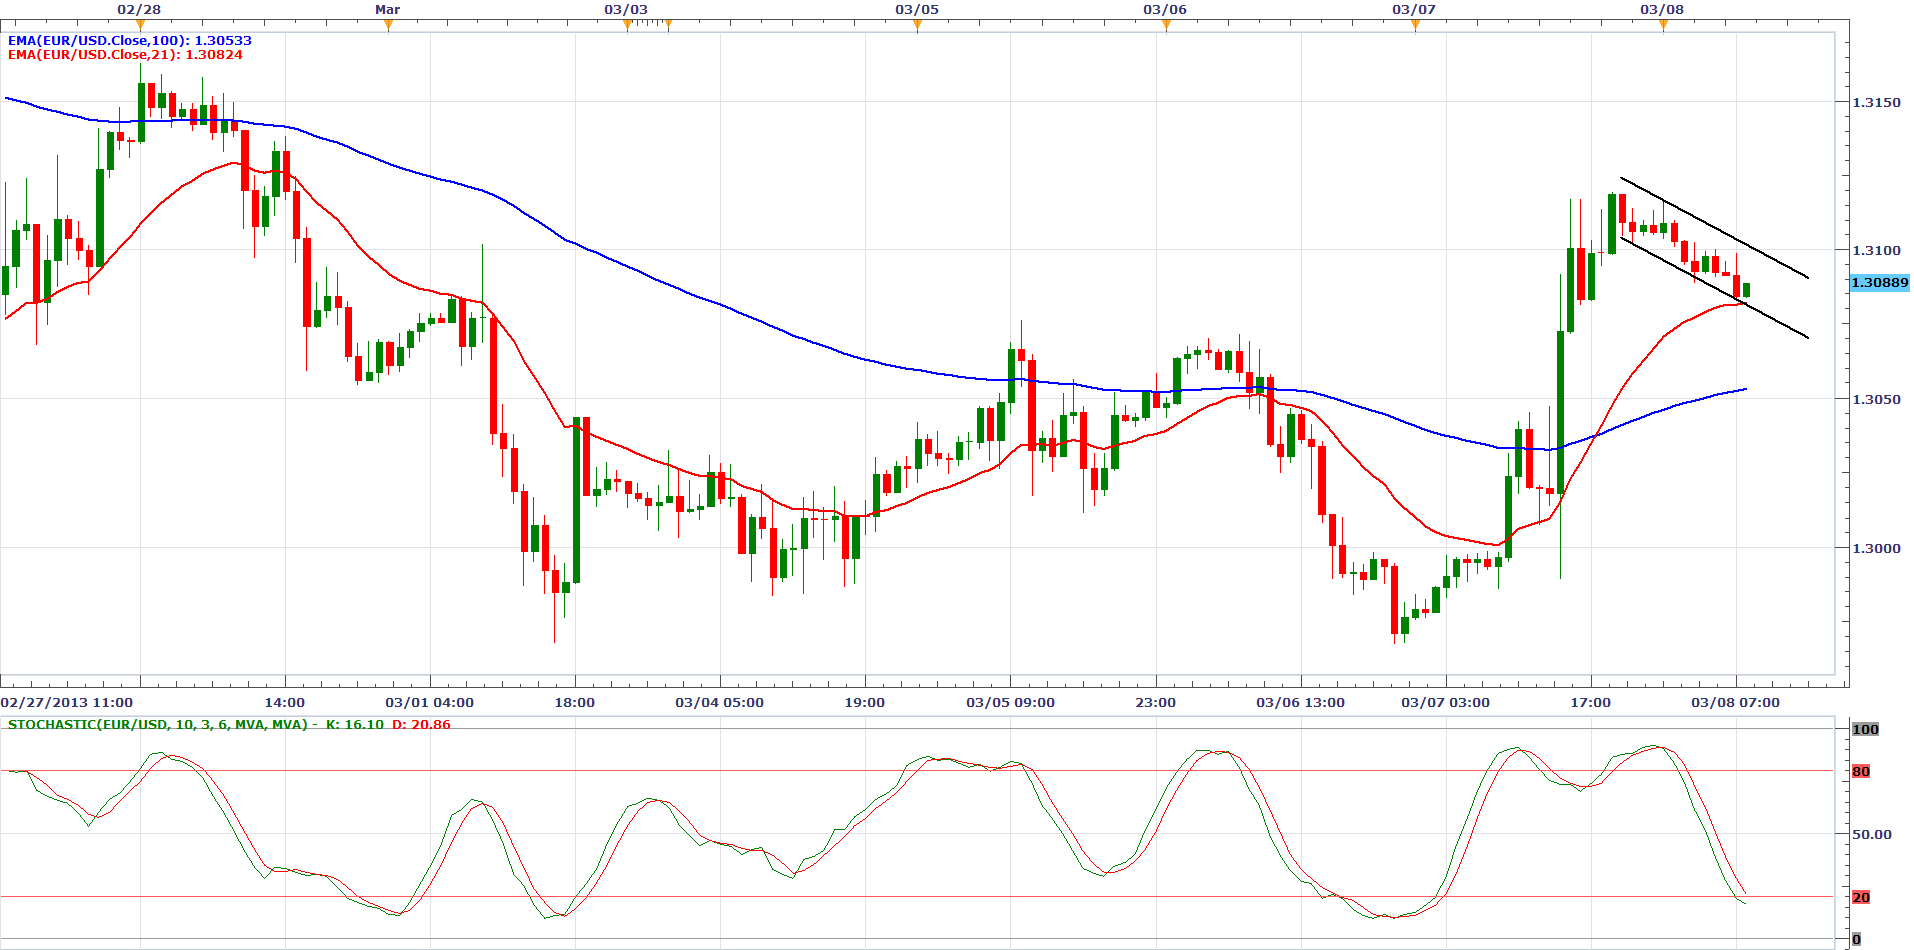This screenshot has width=1914, height=950.
Task: Click the orange marker under 03/08
Action: coord(1663,25)
